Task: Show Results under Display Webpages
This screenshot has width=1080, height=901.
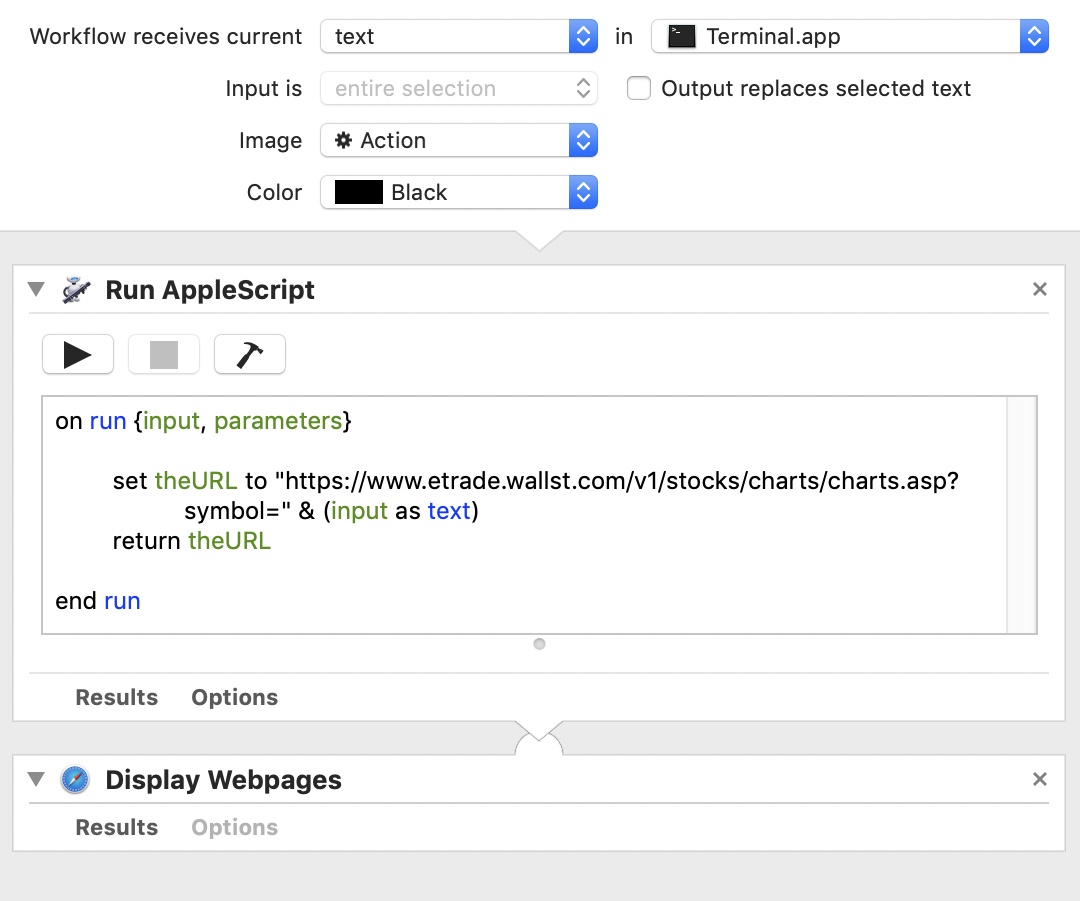Action: point(116,827)
